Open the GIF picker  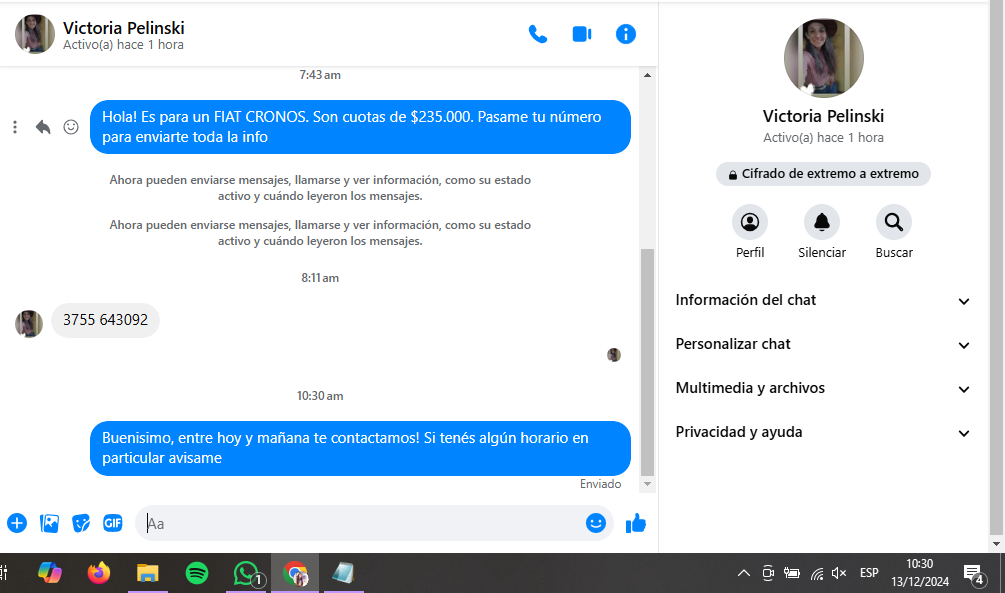(x=113, y=523)
